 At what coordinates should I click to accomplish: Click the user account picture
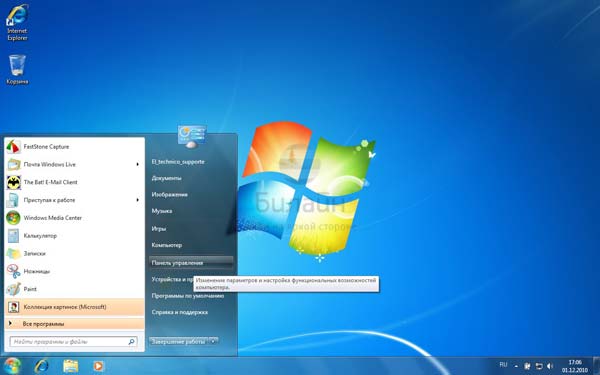click(x=192, y=135)
